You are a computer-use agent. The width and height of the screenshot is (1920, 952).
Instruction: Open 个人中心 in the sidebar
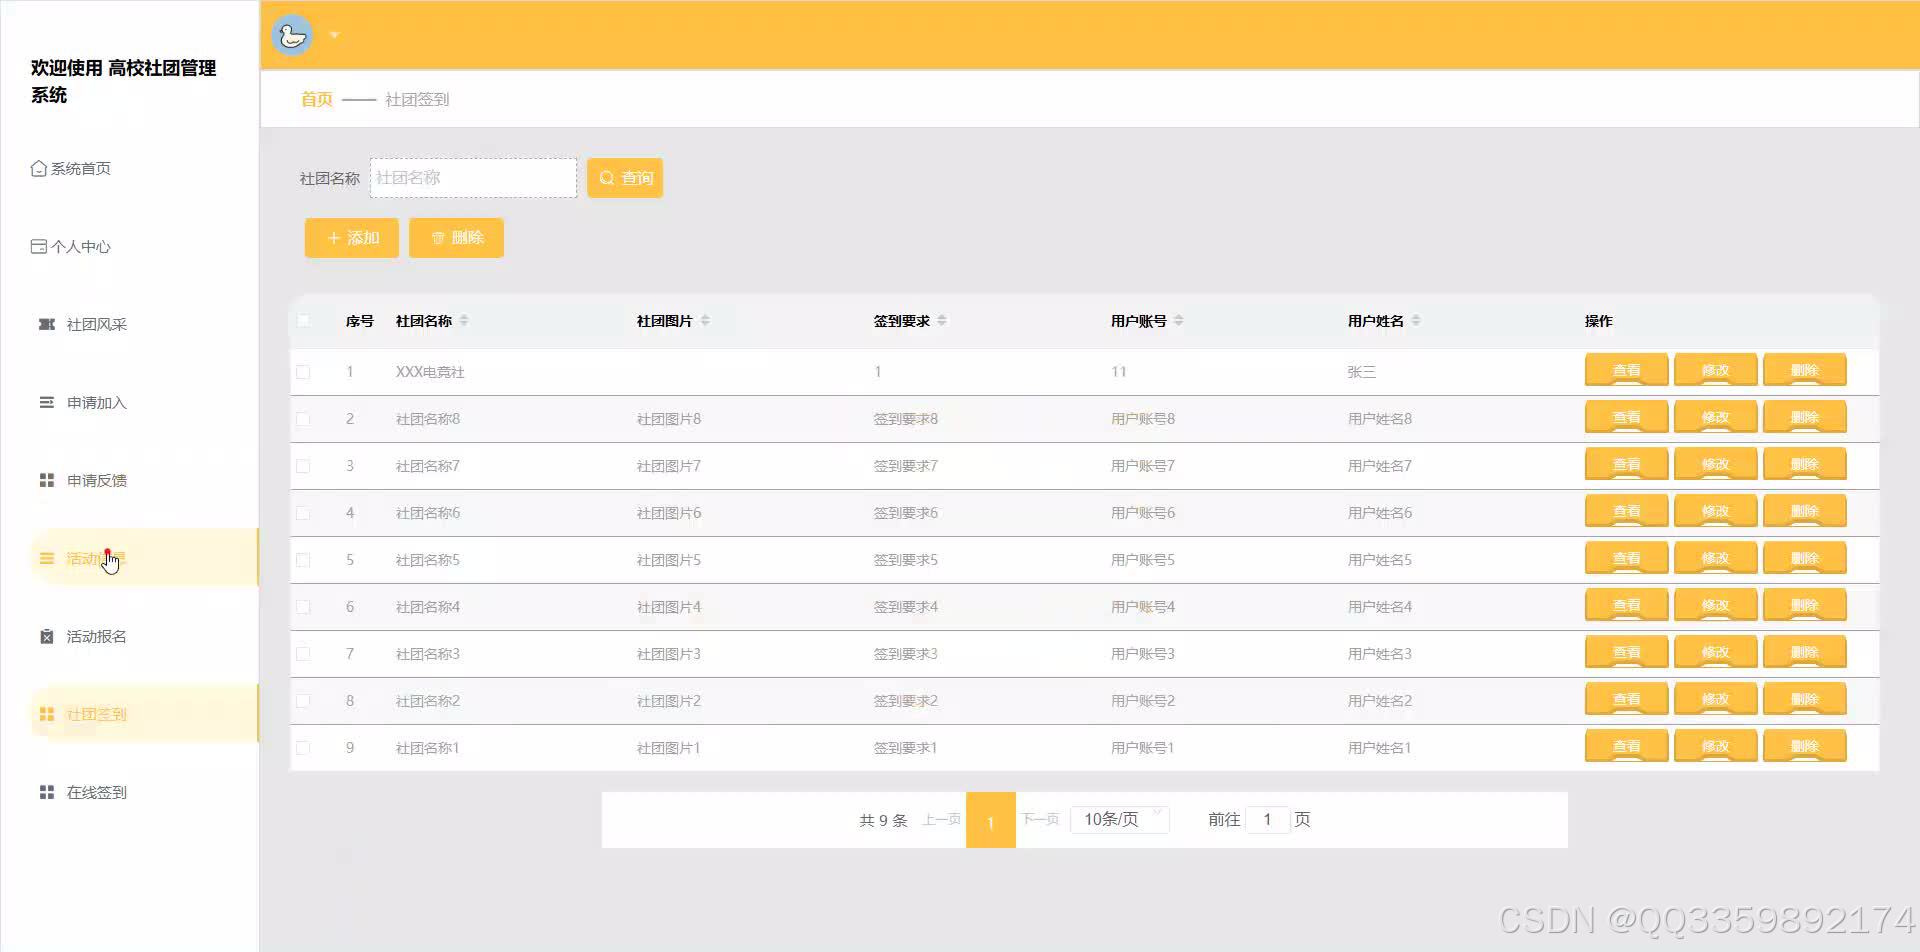tap(80, 246)
